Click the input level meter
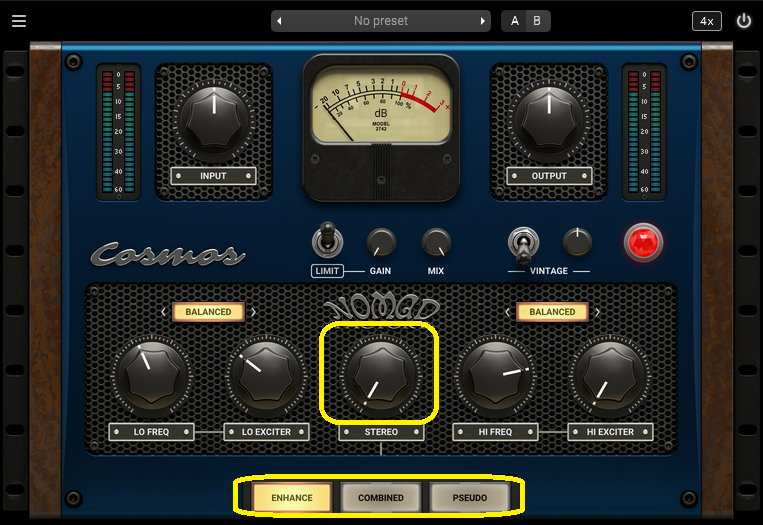The height and width of the screenshot is (525, 763). [118, 132]
